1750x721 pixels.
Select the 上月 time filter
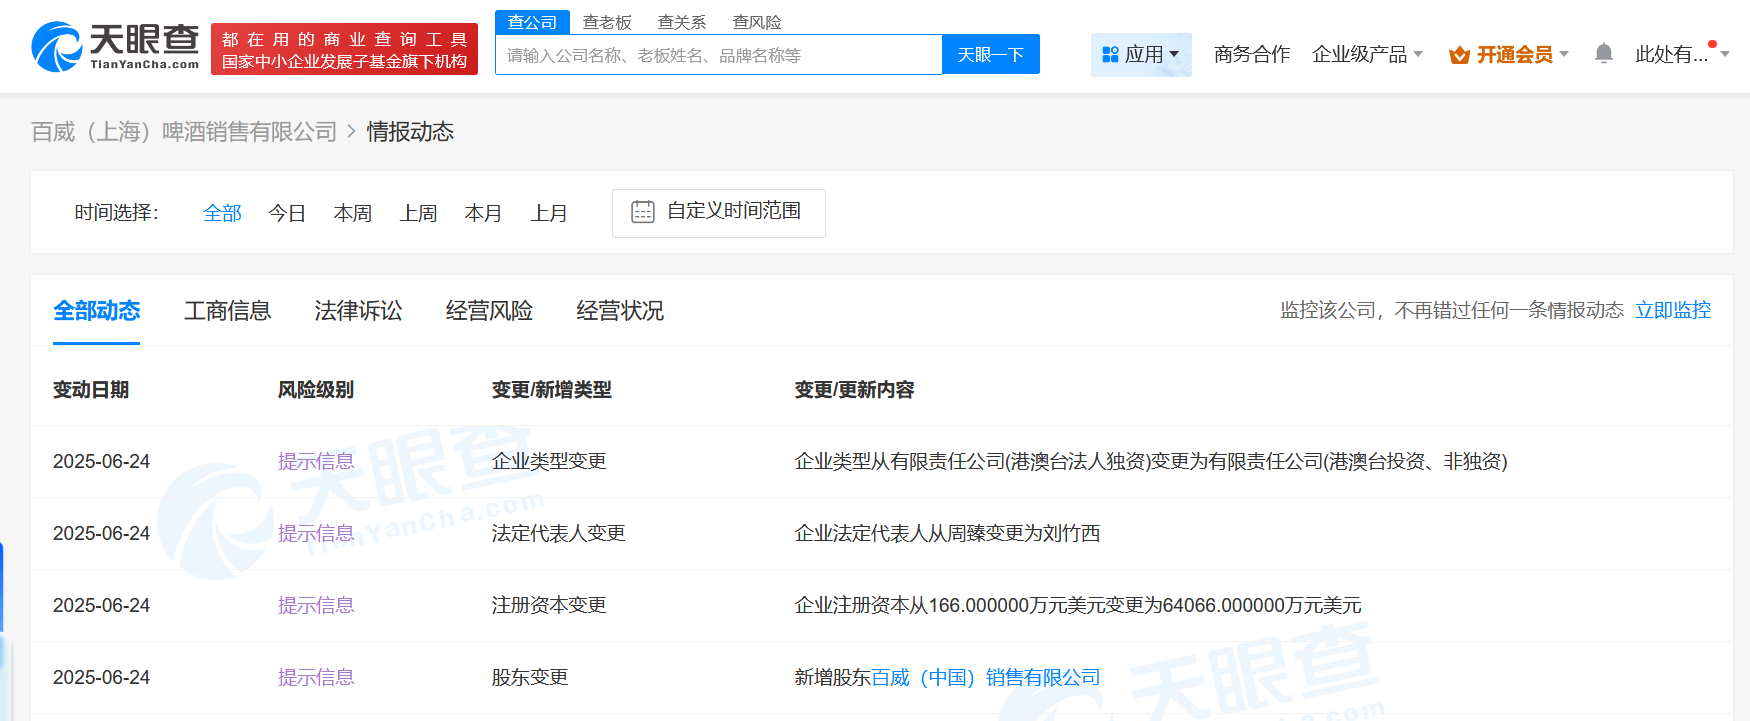click(x=549, y=213)
